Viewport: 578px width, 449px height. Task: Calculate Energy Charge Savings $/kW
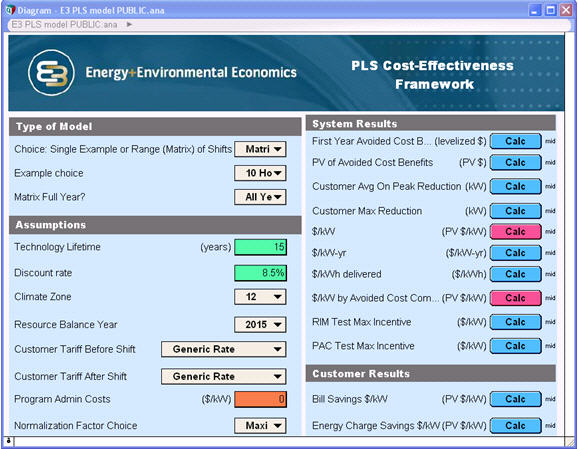pos(516,426)
